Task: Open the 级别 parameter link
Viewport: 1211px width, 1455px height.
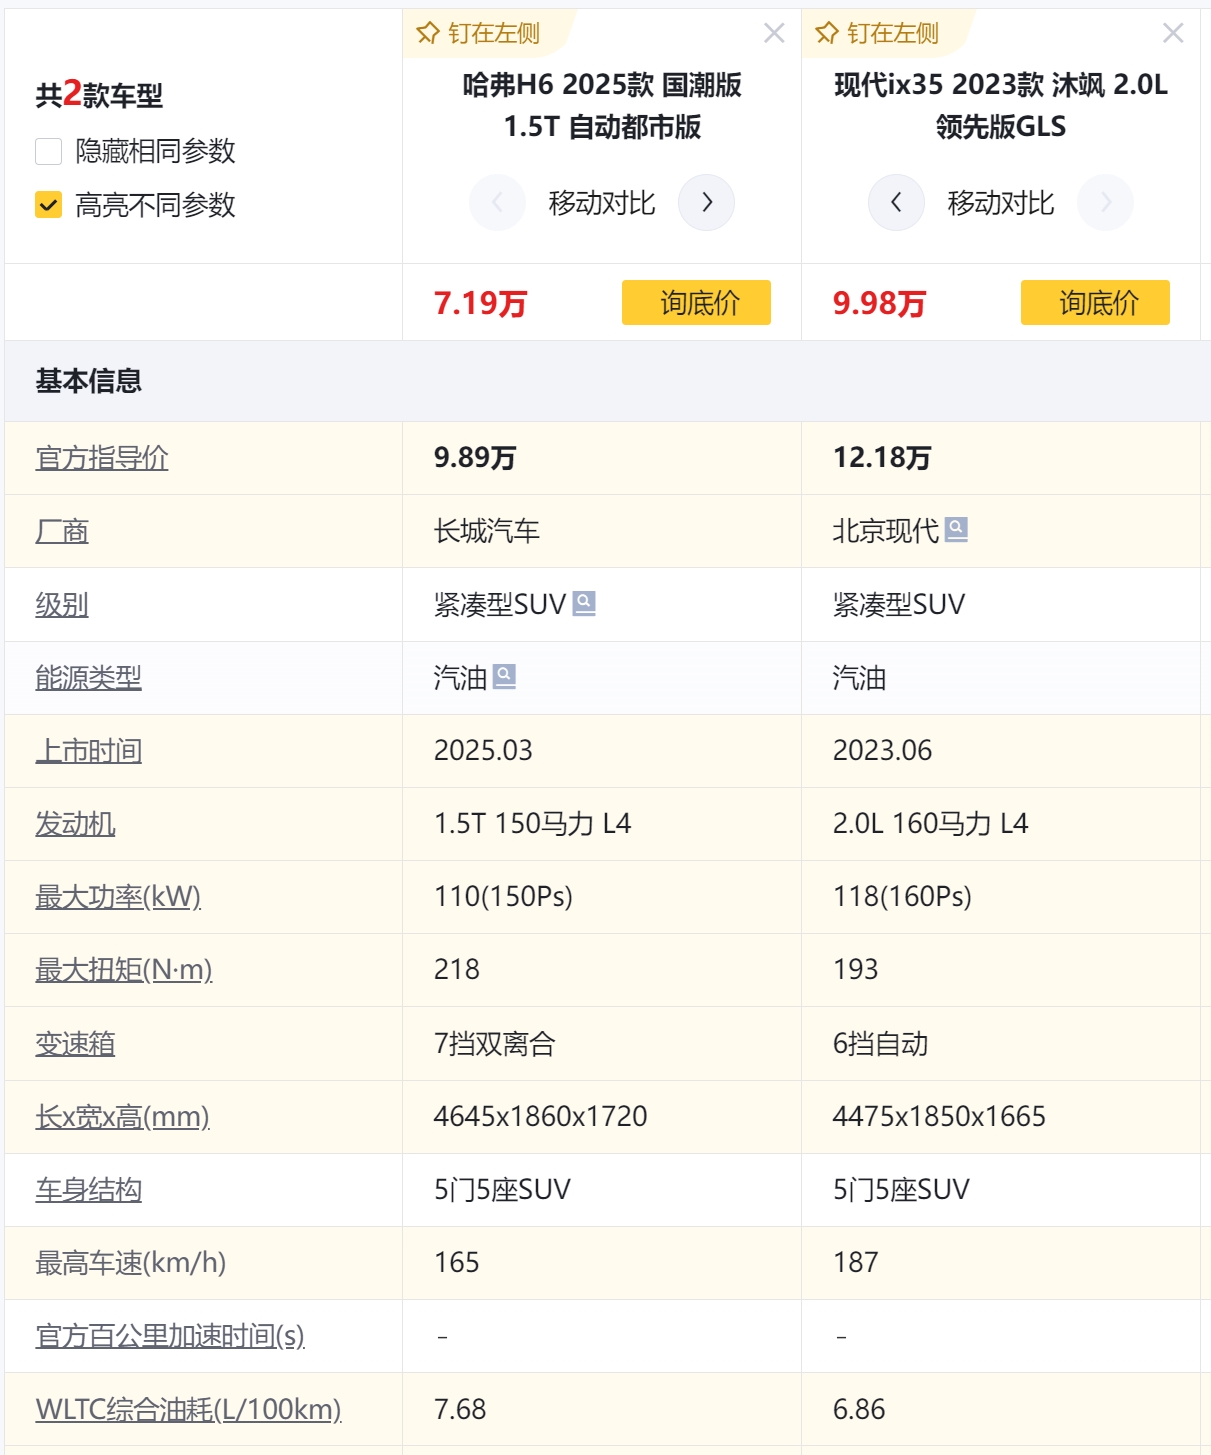Action: 62,604
